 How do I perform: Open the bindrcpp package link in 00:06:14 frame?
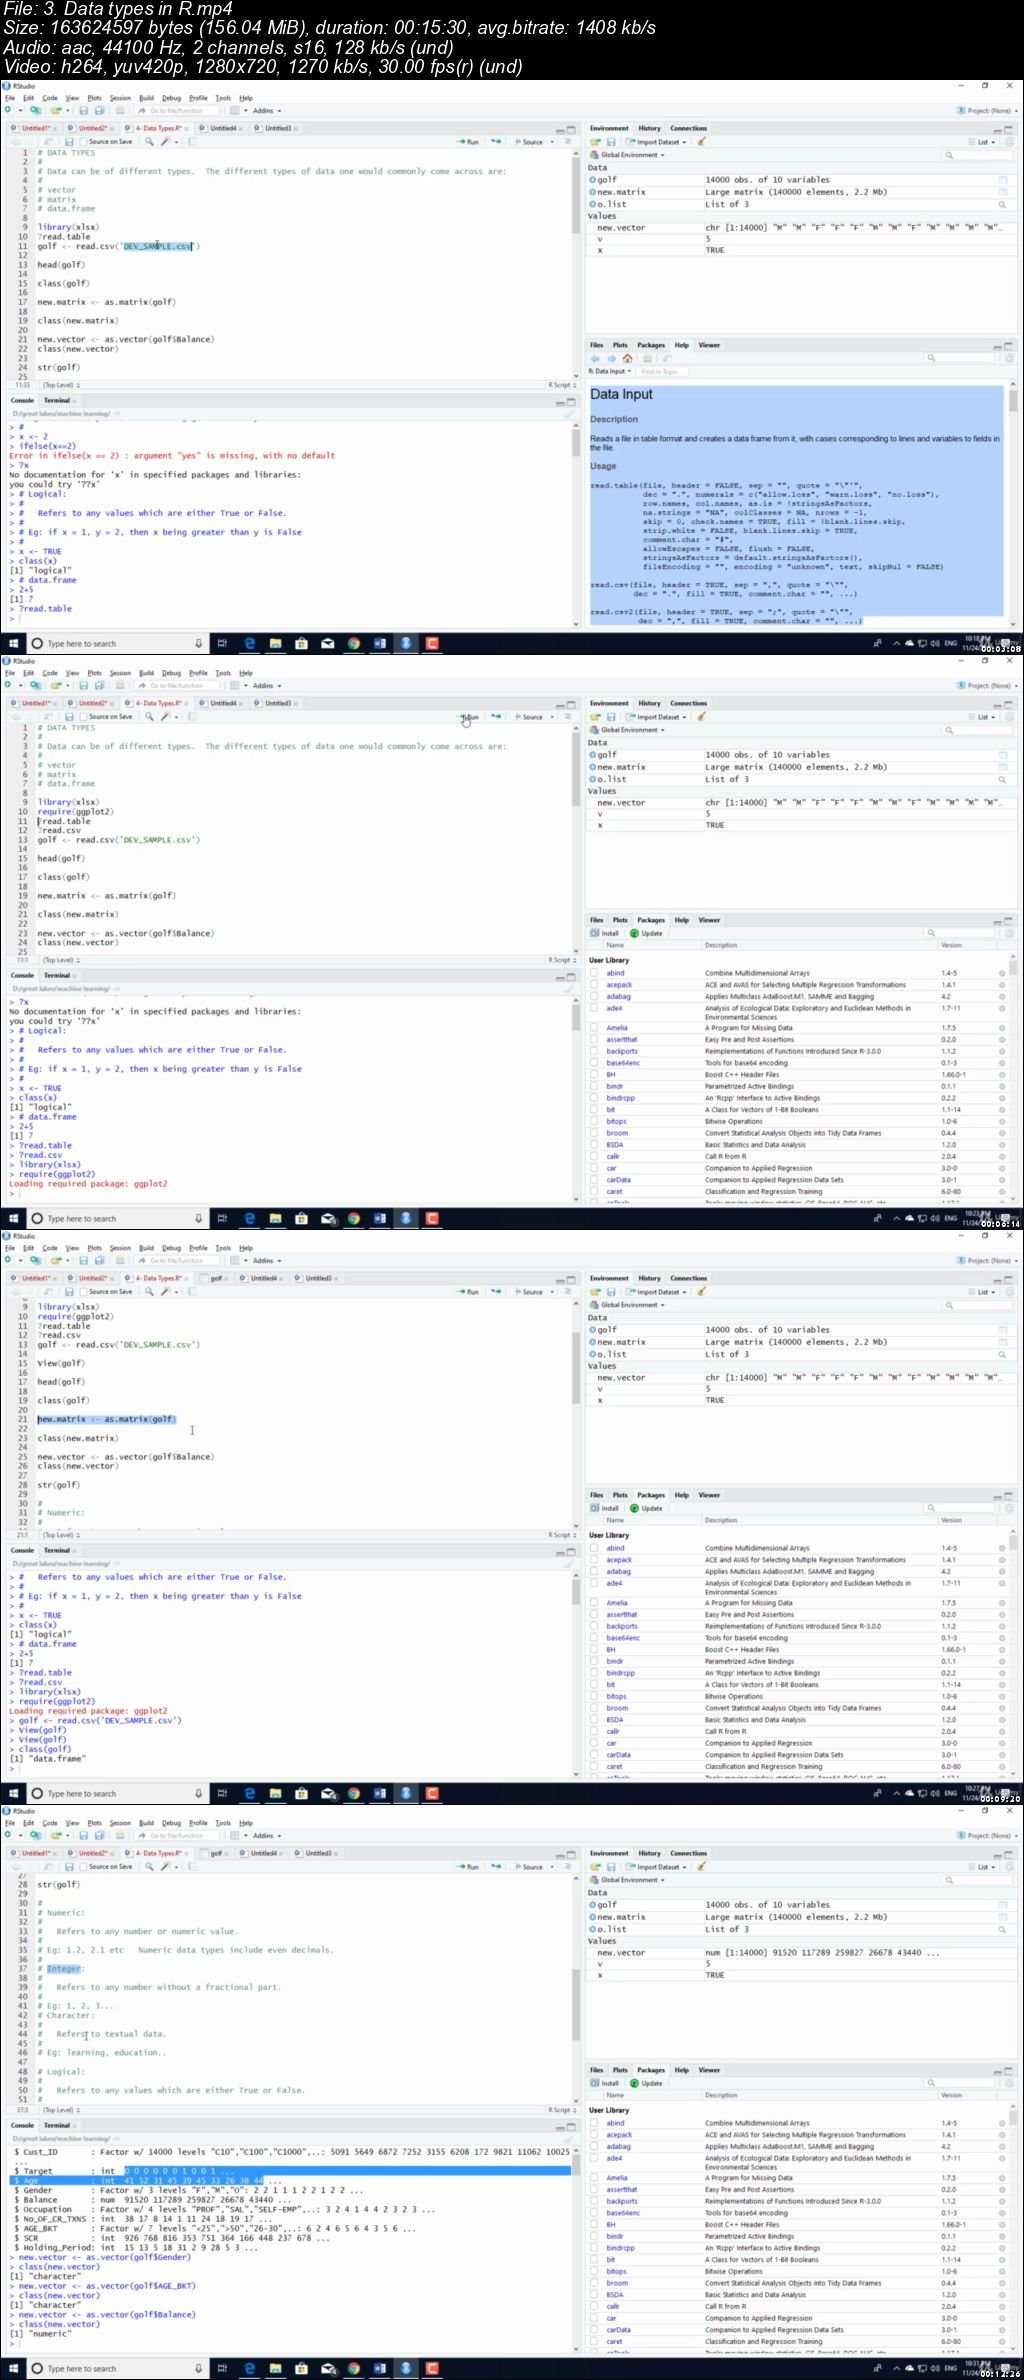[x=620, y=1098]
